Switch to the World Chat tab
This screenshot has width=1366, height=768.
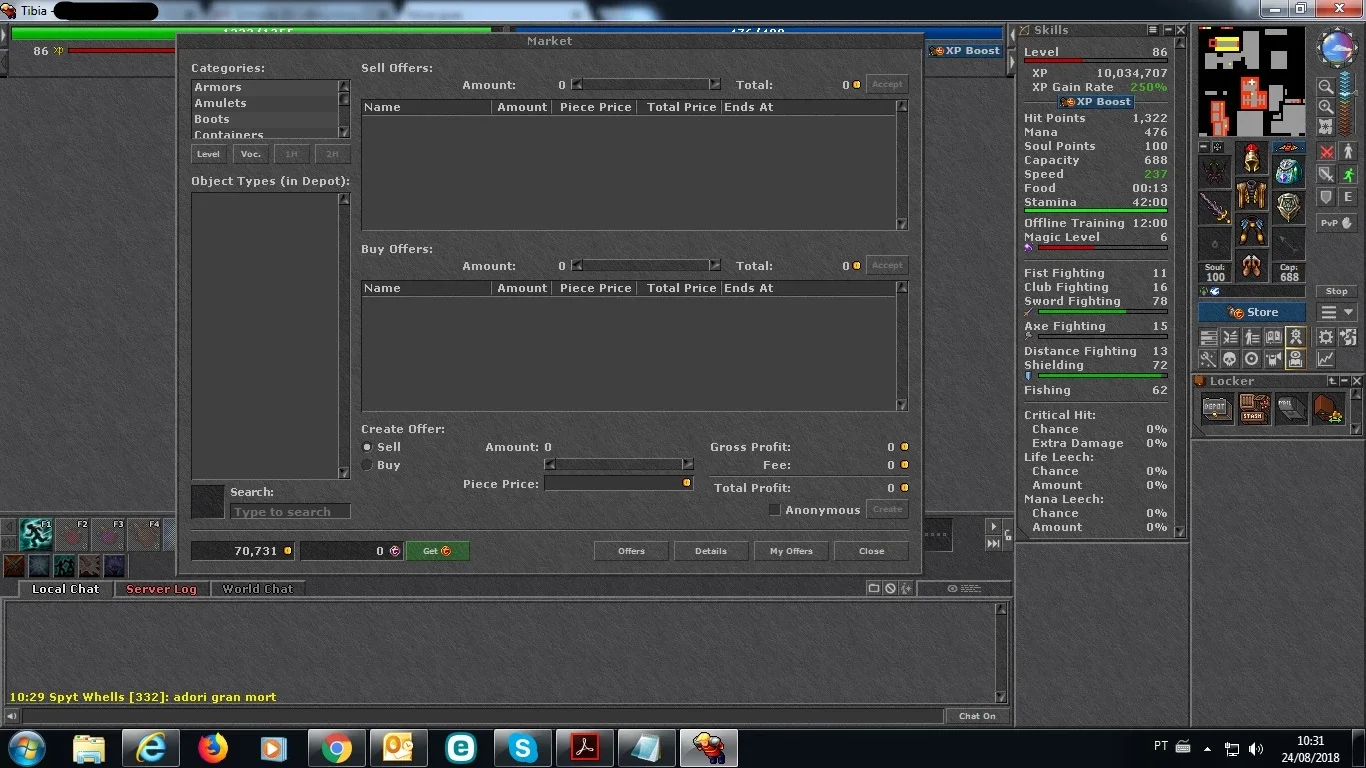click(x=258, y=589)
